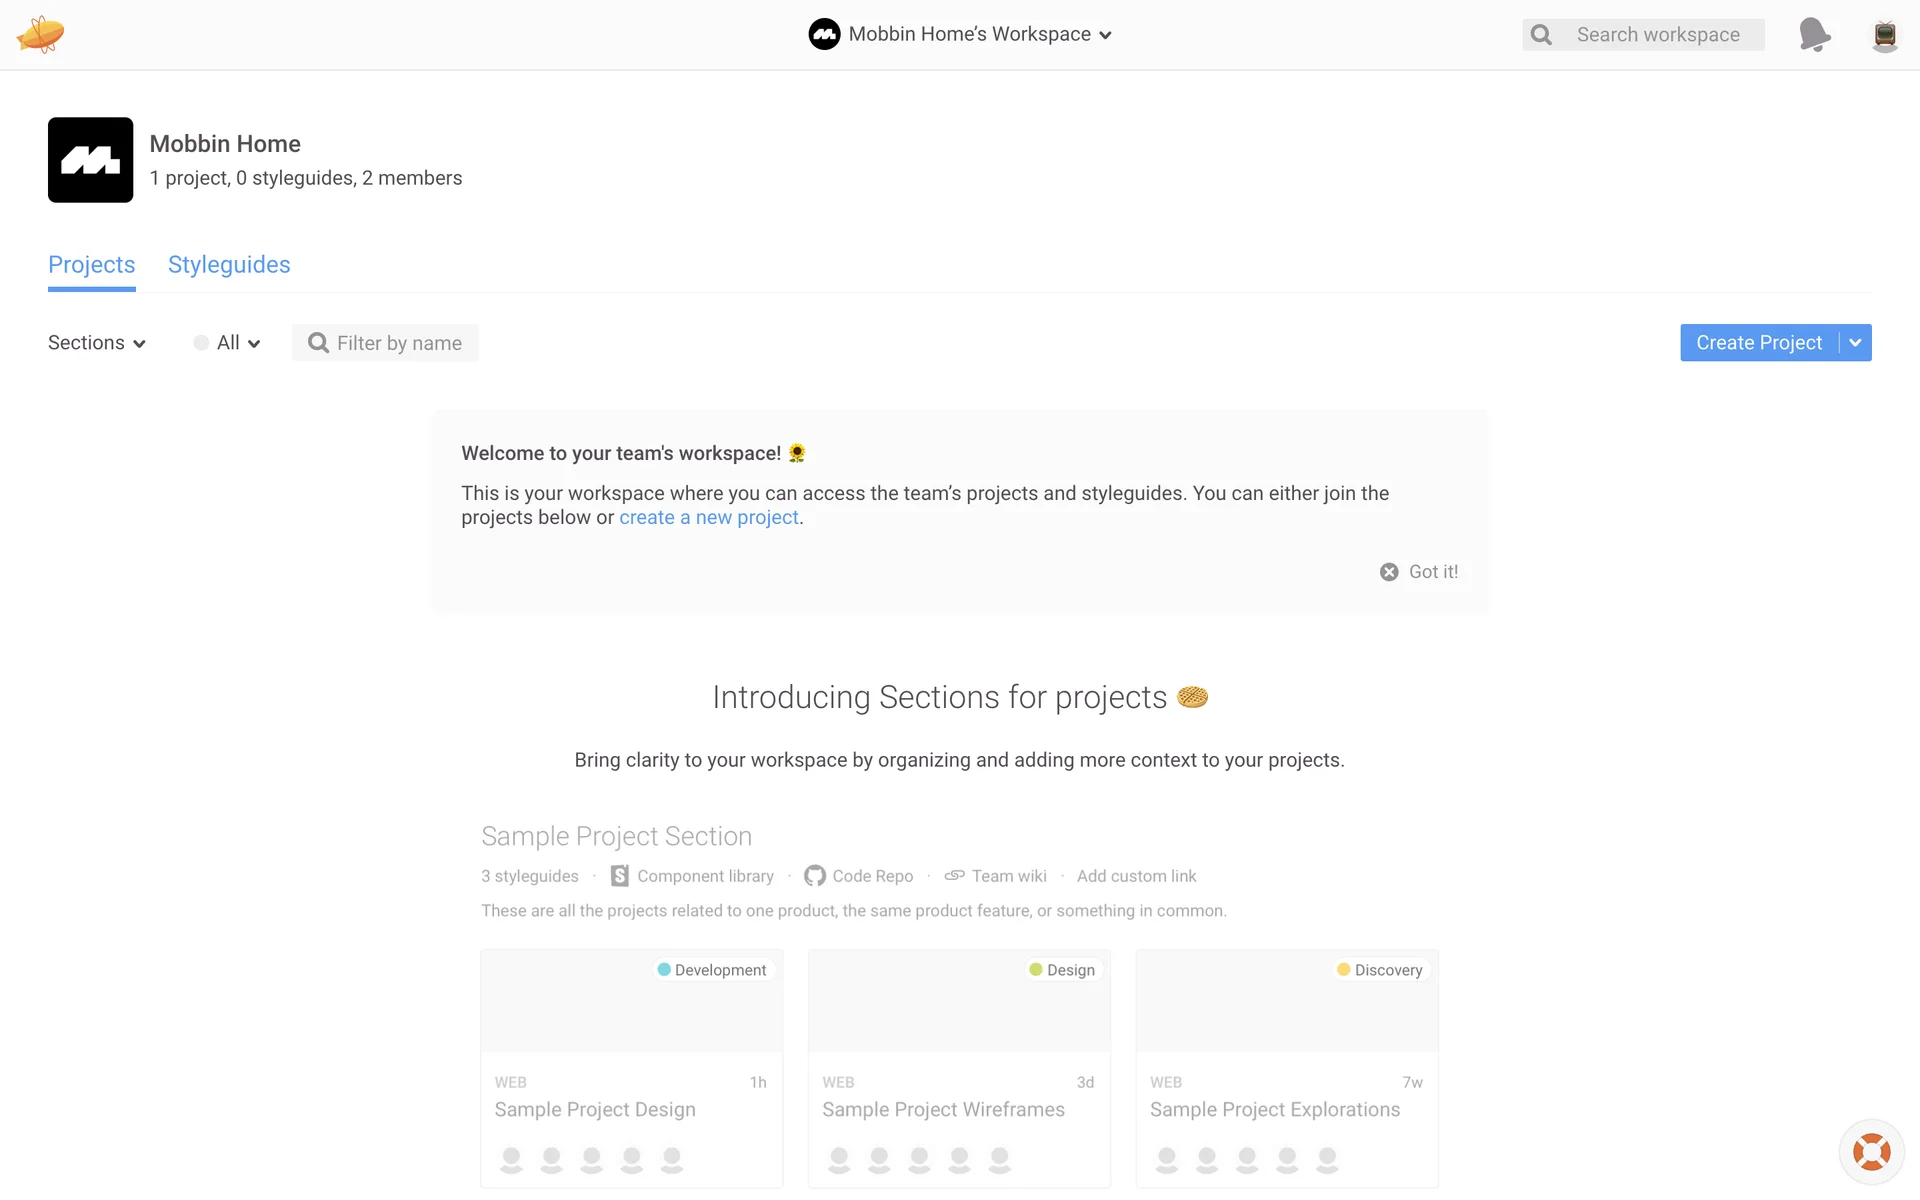Screen dimensions: 1920x1200
Task: Click the Component library icon
Action: point(620,876)
